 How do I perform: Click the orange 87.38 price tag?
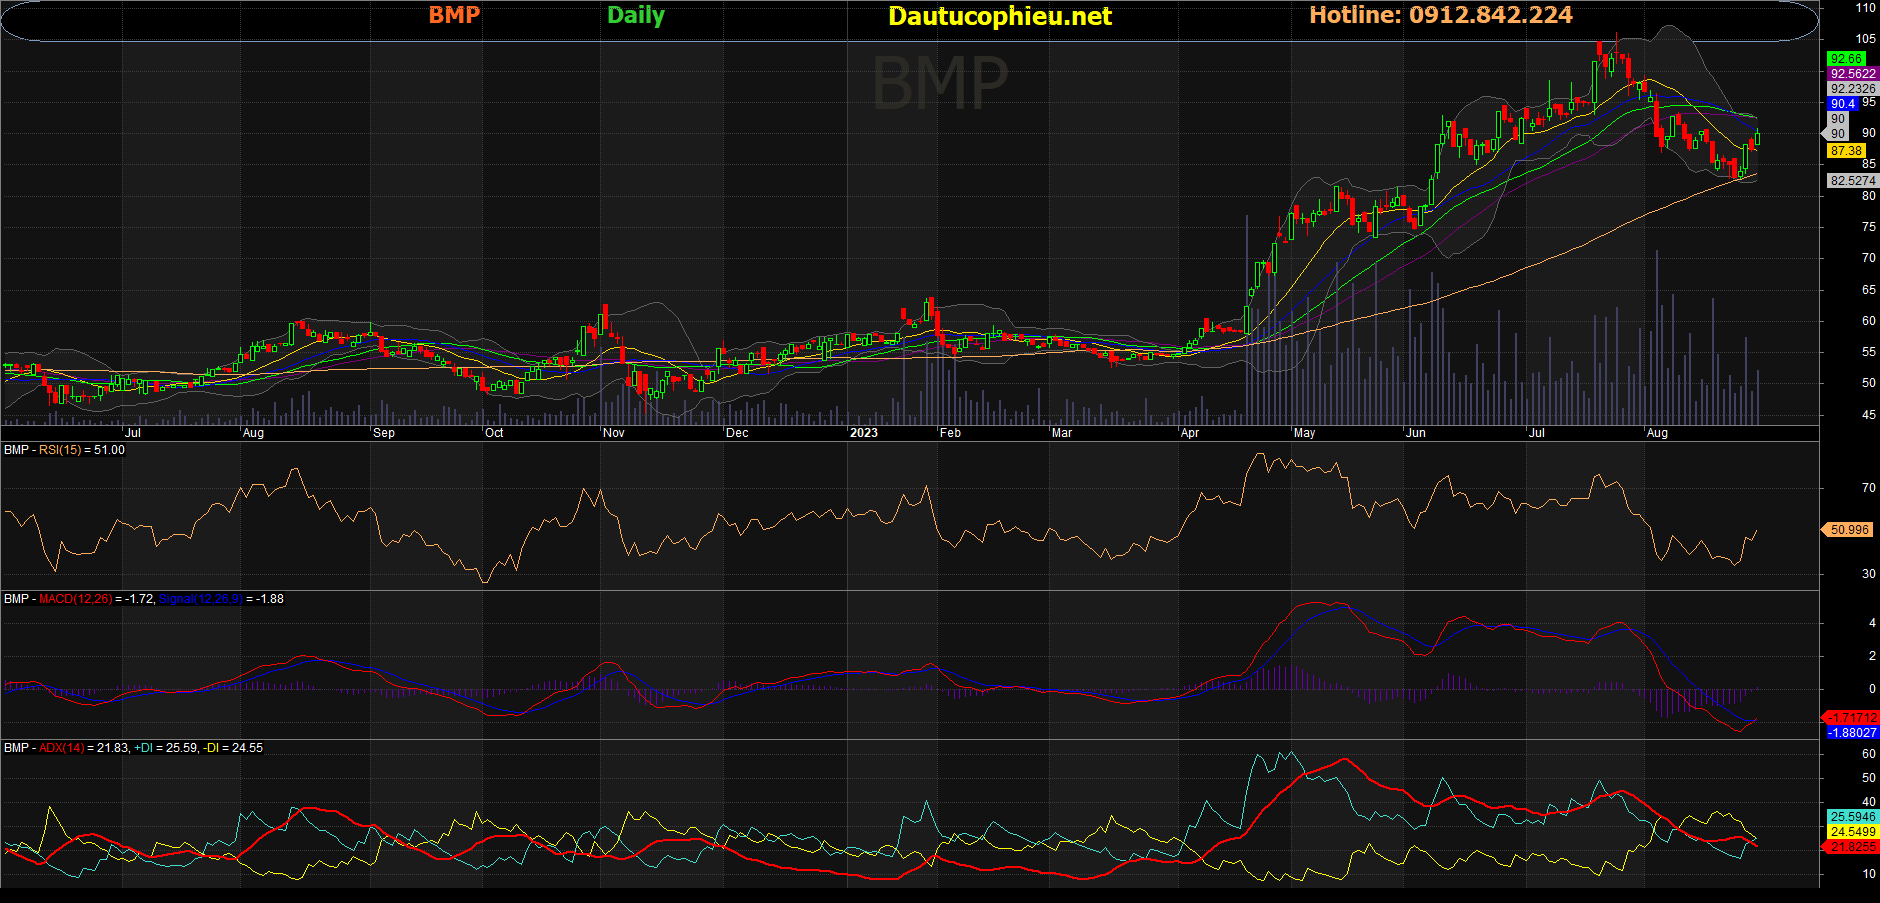pyautogui.click(x=1846, y=151)
